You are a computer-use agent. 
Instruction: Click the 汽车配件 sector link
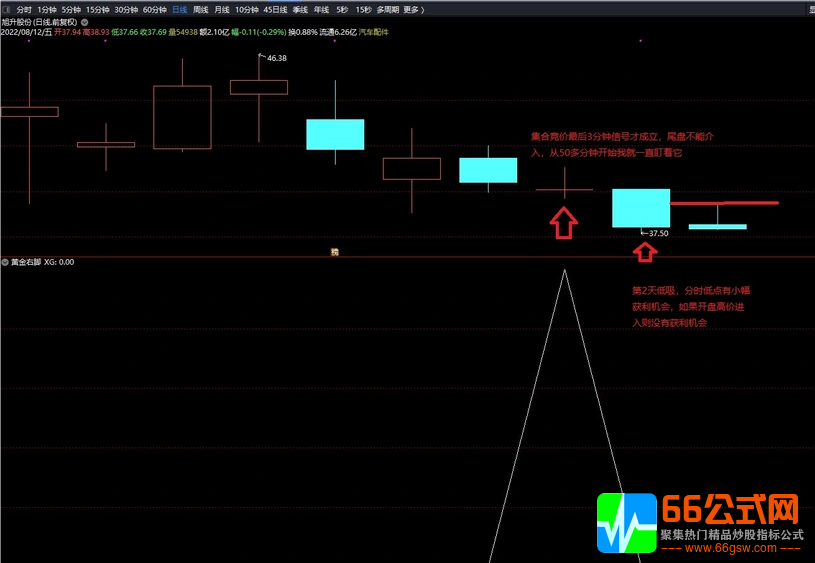point(373,32)
